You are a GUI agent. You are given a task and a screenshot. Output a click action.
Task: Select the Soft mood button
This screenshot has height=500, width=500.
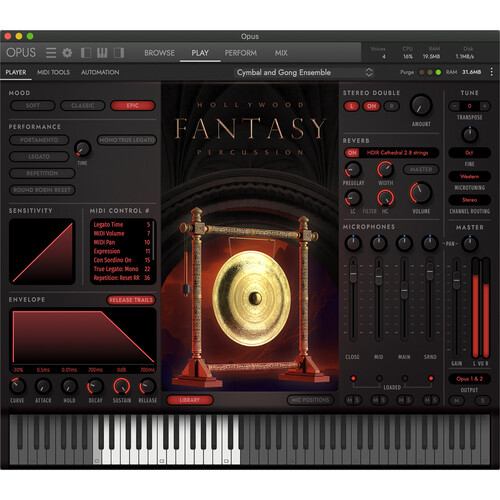click(33, 106)
